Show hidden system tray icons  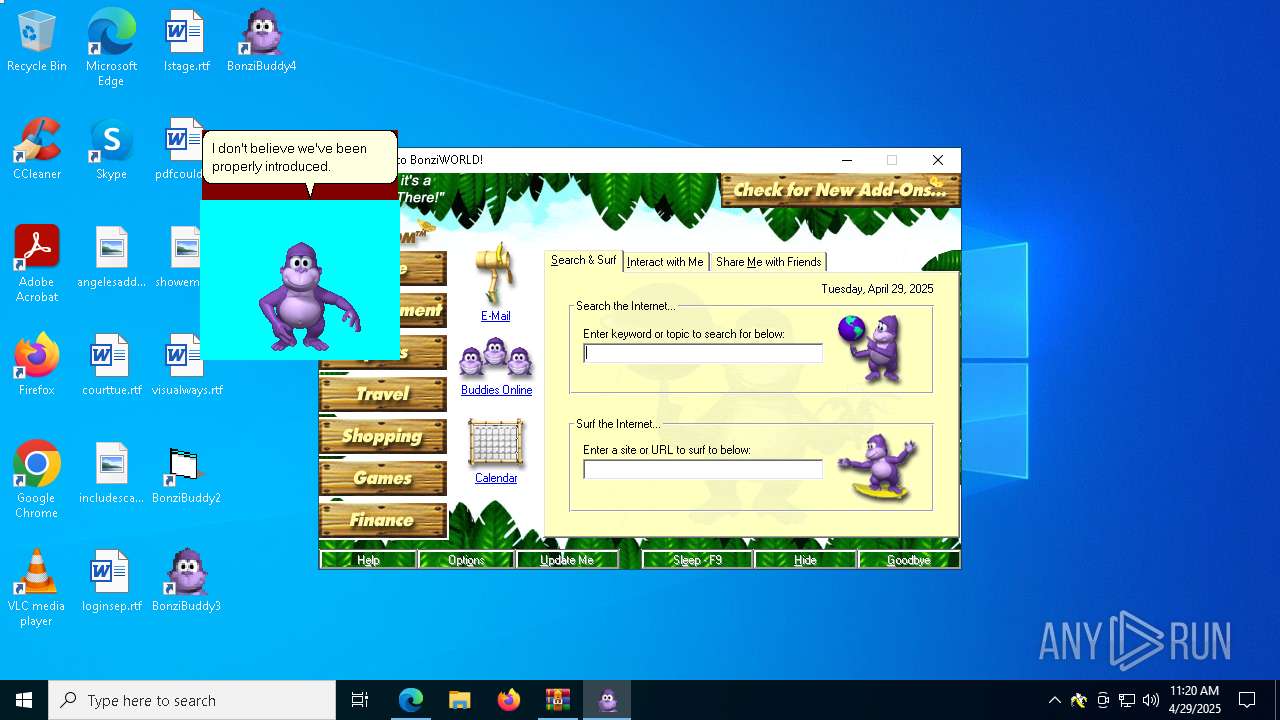1054,700
